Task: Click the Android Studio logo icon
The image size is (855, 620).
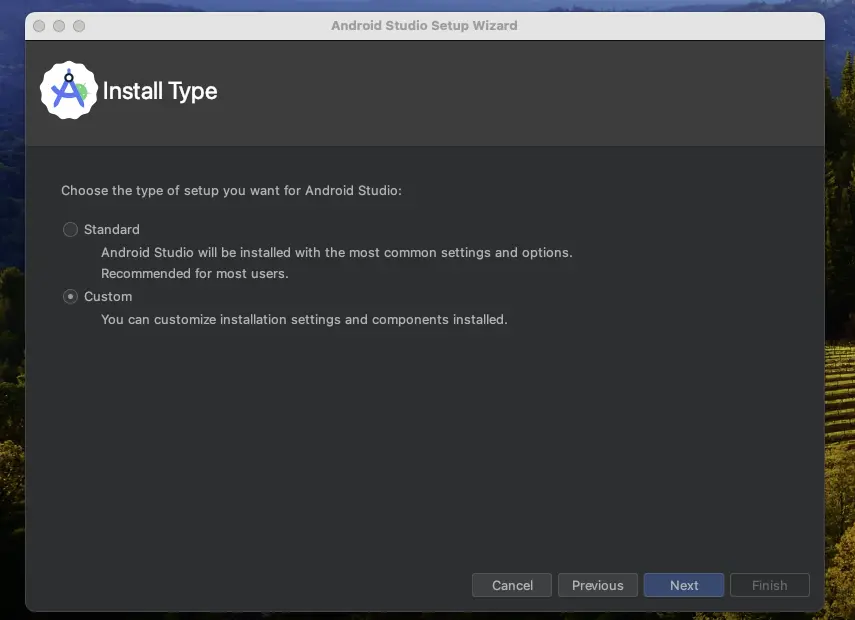Action: (x=69, y=91)
